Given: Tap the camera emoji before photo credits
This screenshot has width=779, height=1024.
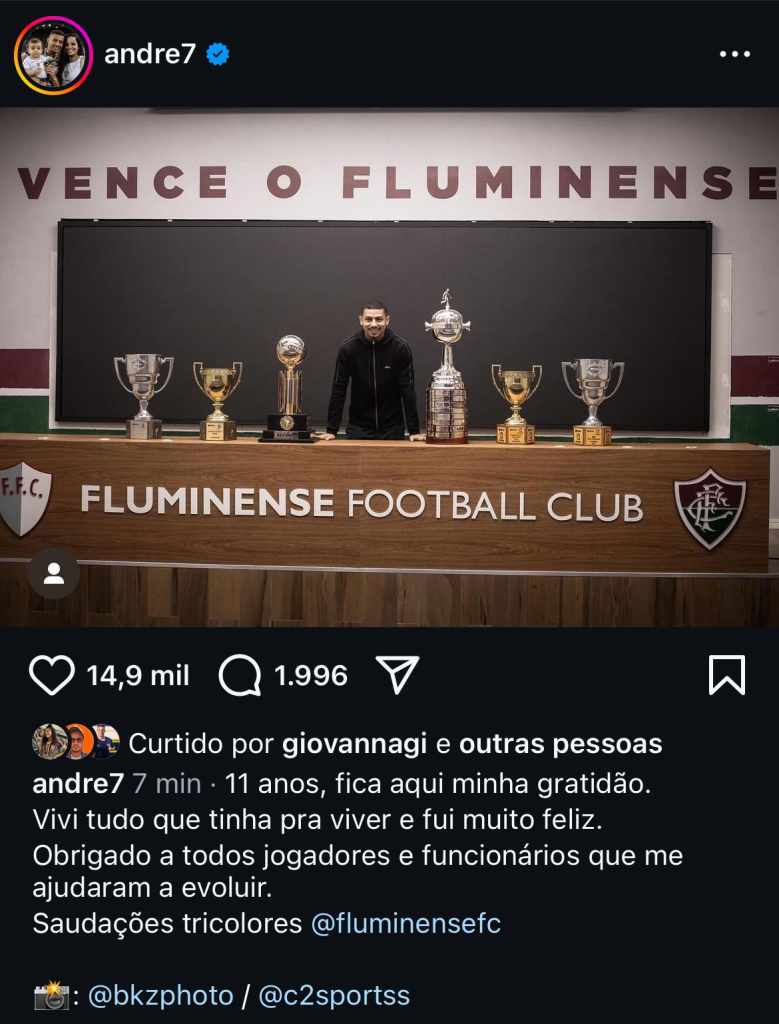Looking at the screenshot, I should pos(51,997).
